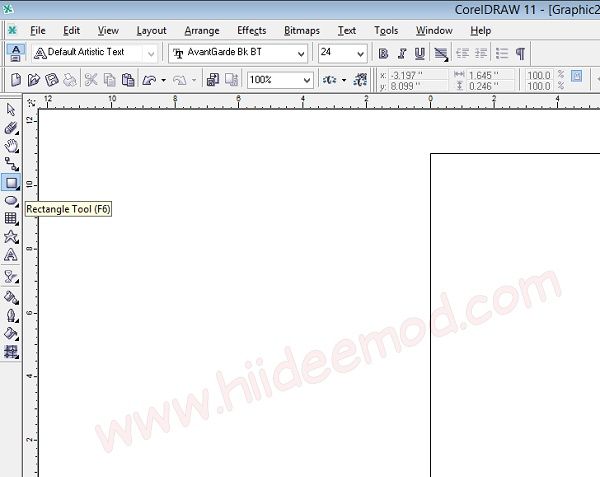
Task: Toggle the proportional scale lock
Action: pos(576,76)
